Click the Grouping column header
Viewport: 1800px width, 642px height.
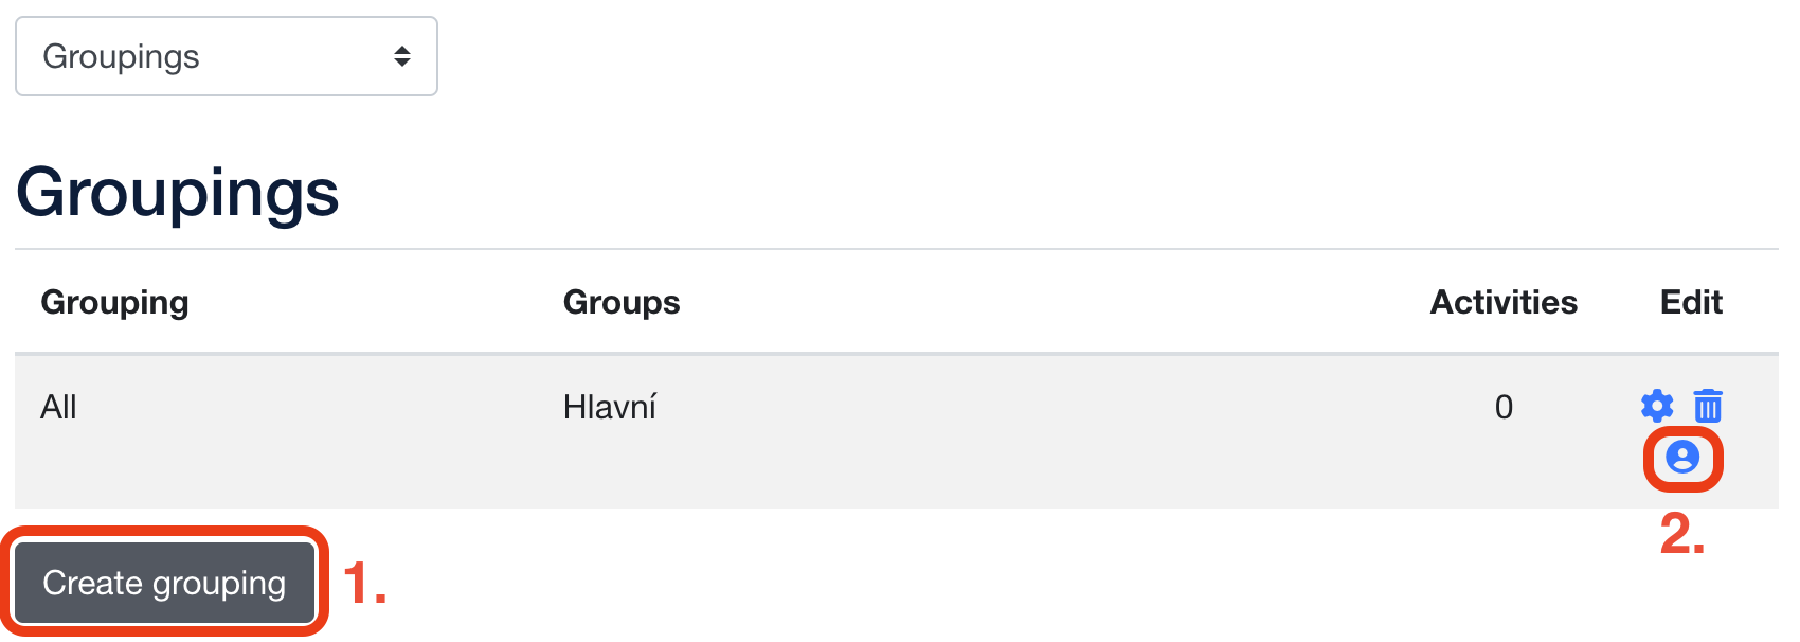coord(114,302)
